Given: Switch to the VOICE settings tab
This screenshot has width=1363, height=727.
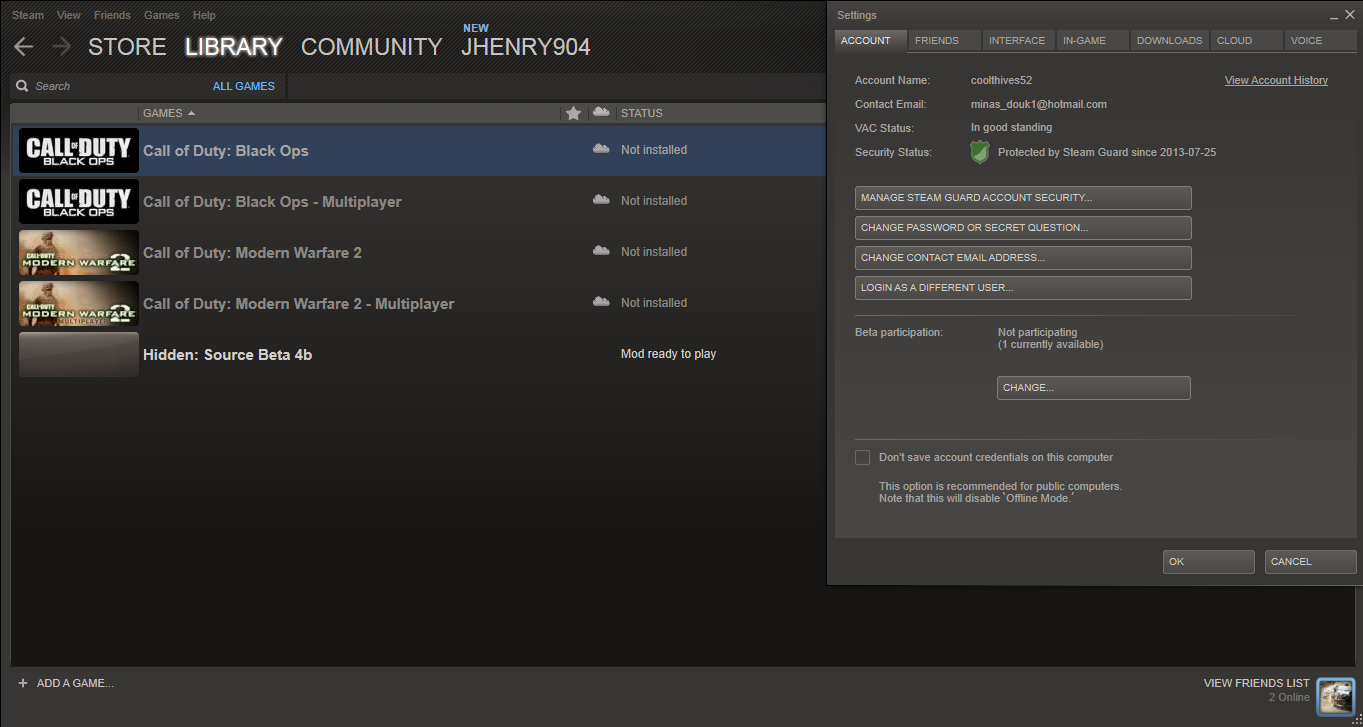Looking at the screenshot, I should (x=1321, y=40).
